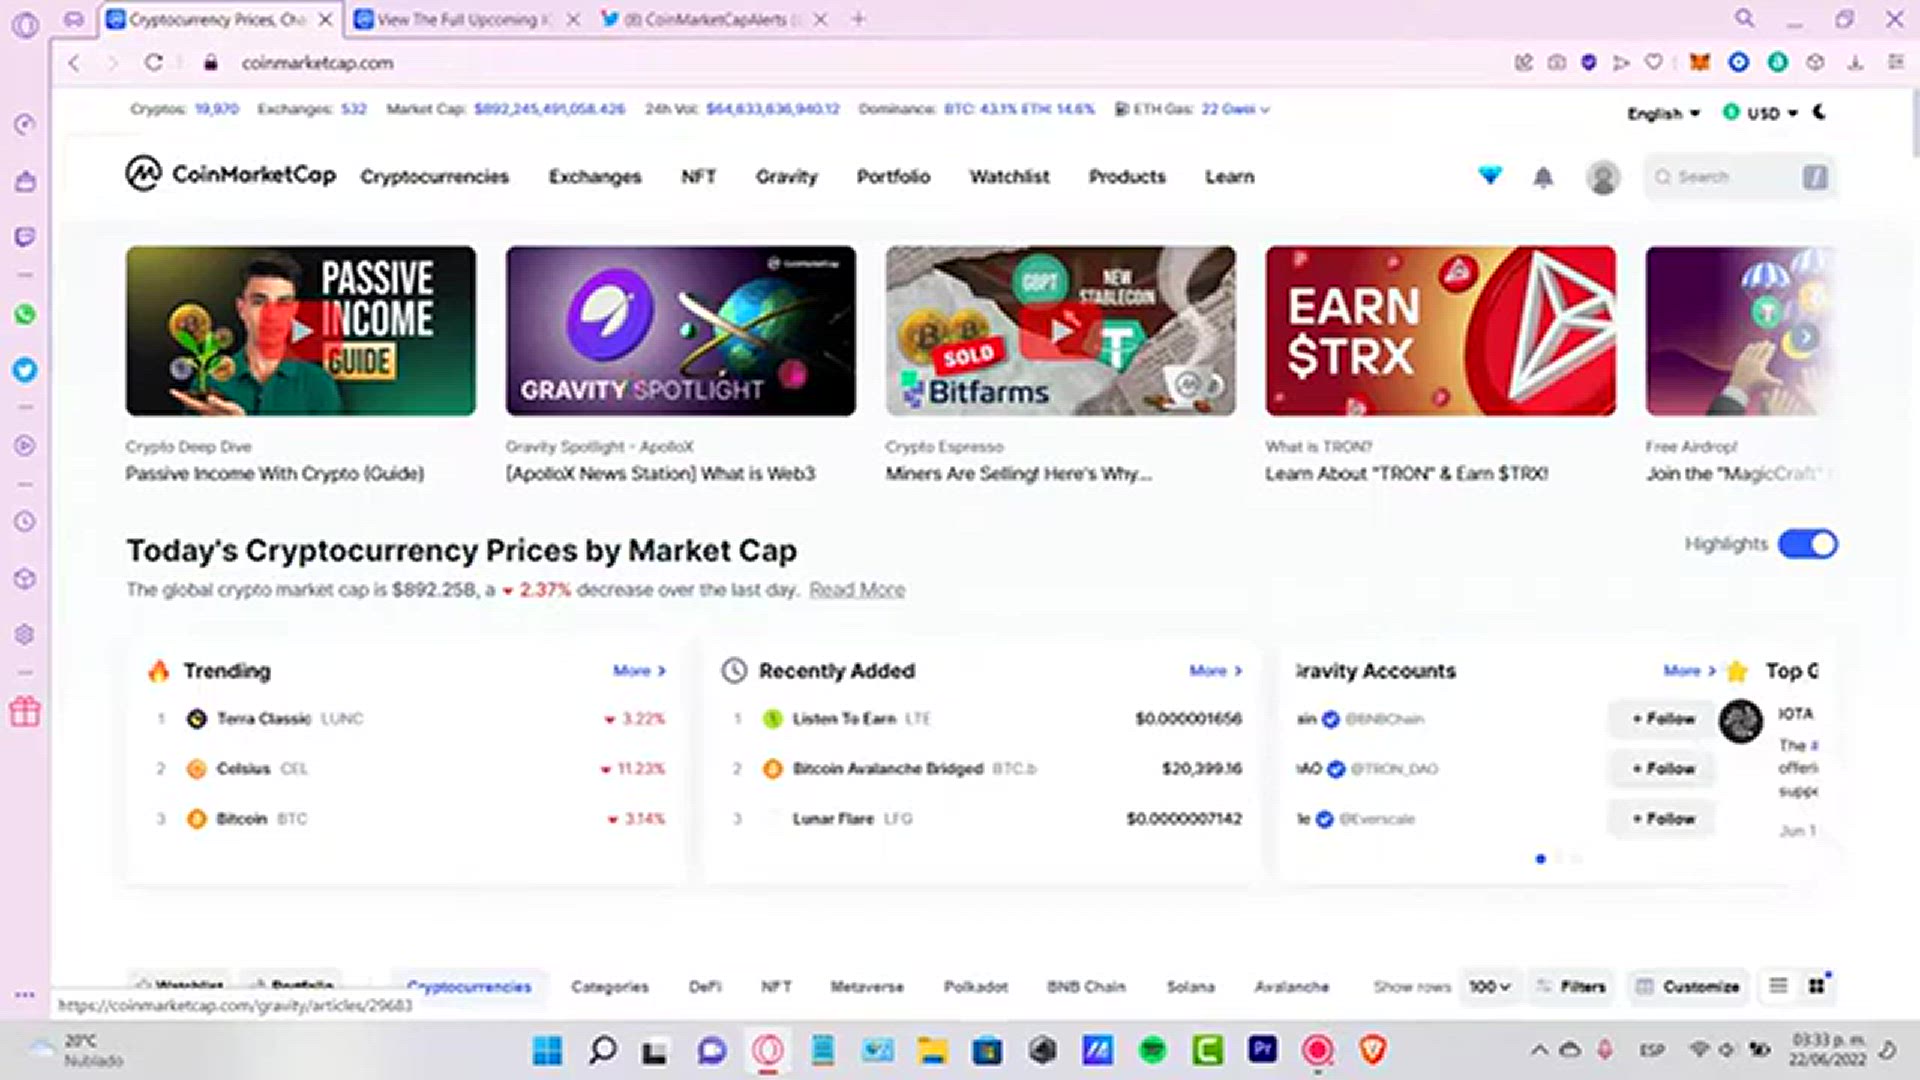Open the USD currency dropdown
Screen dimensions: 1920x1080
pos(1760,113)
